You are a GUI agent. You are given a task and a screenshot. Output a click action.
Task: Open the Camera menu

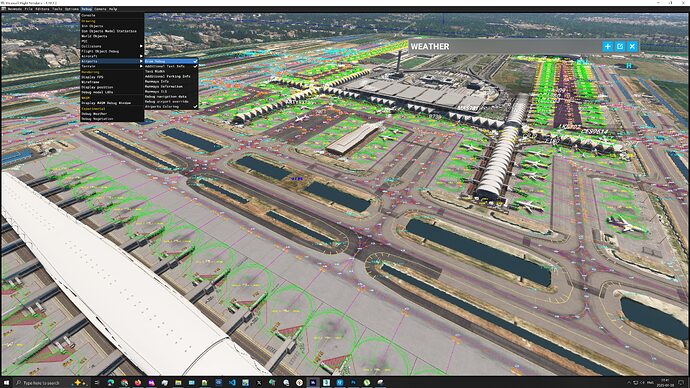[x=100, y=9]
